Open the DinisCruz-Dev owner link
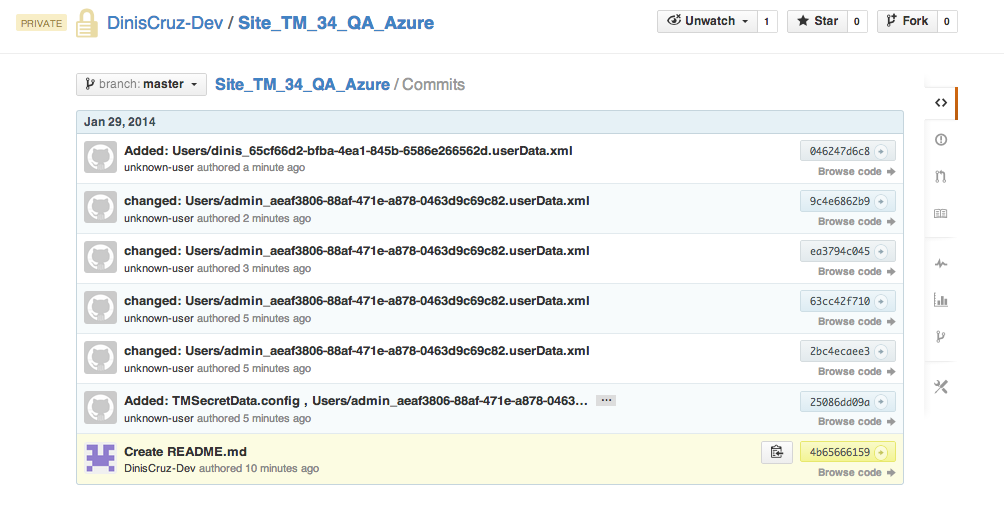 click(164, 22)
